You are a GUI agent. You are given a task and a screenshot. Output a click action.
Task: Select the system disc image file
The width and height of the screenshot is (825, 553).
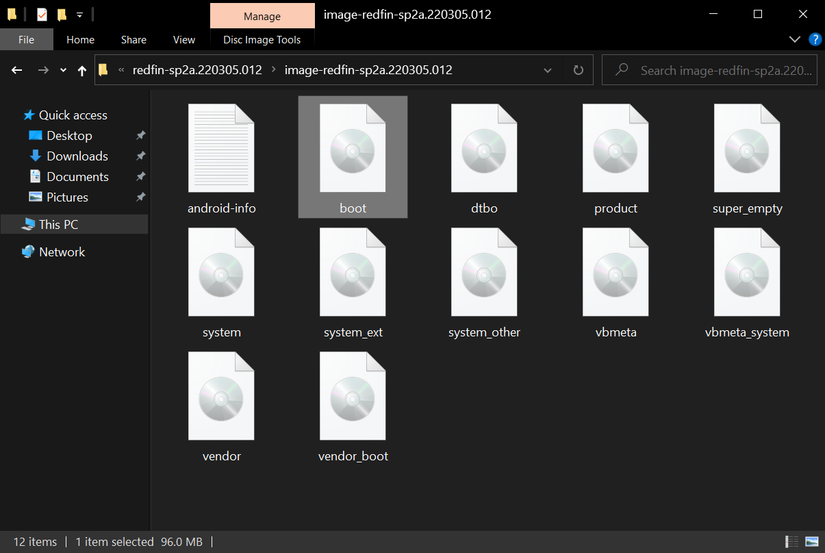(x=221, y=272)
